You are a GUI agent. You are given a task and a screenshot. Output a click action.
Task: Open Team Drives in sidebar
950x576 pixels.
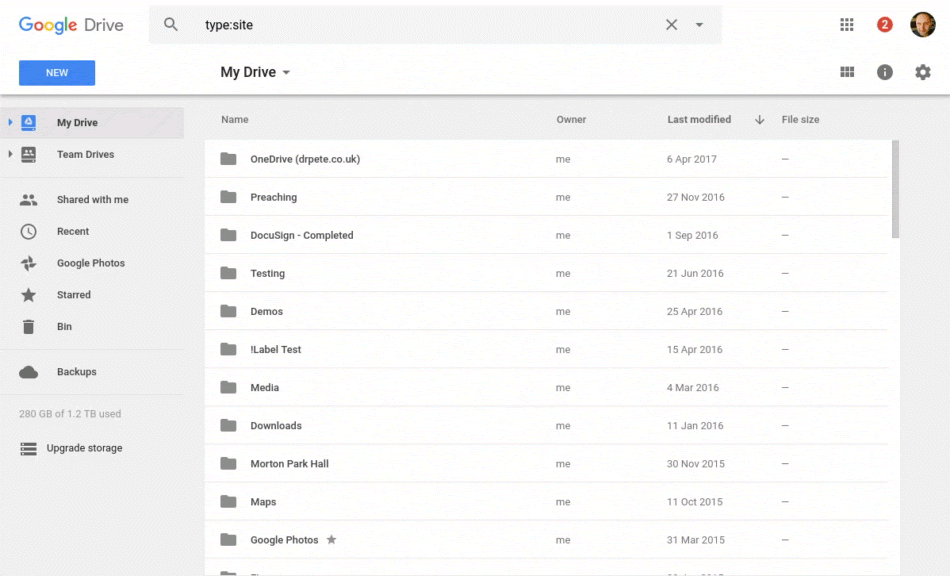[92, 154]
